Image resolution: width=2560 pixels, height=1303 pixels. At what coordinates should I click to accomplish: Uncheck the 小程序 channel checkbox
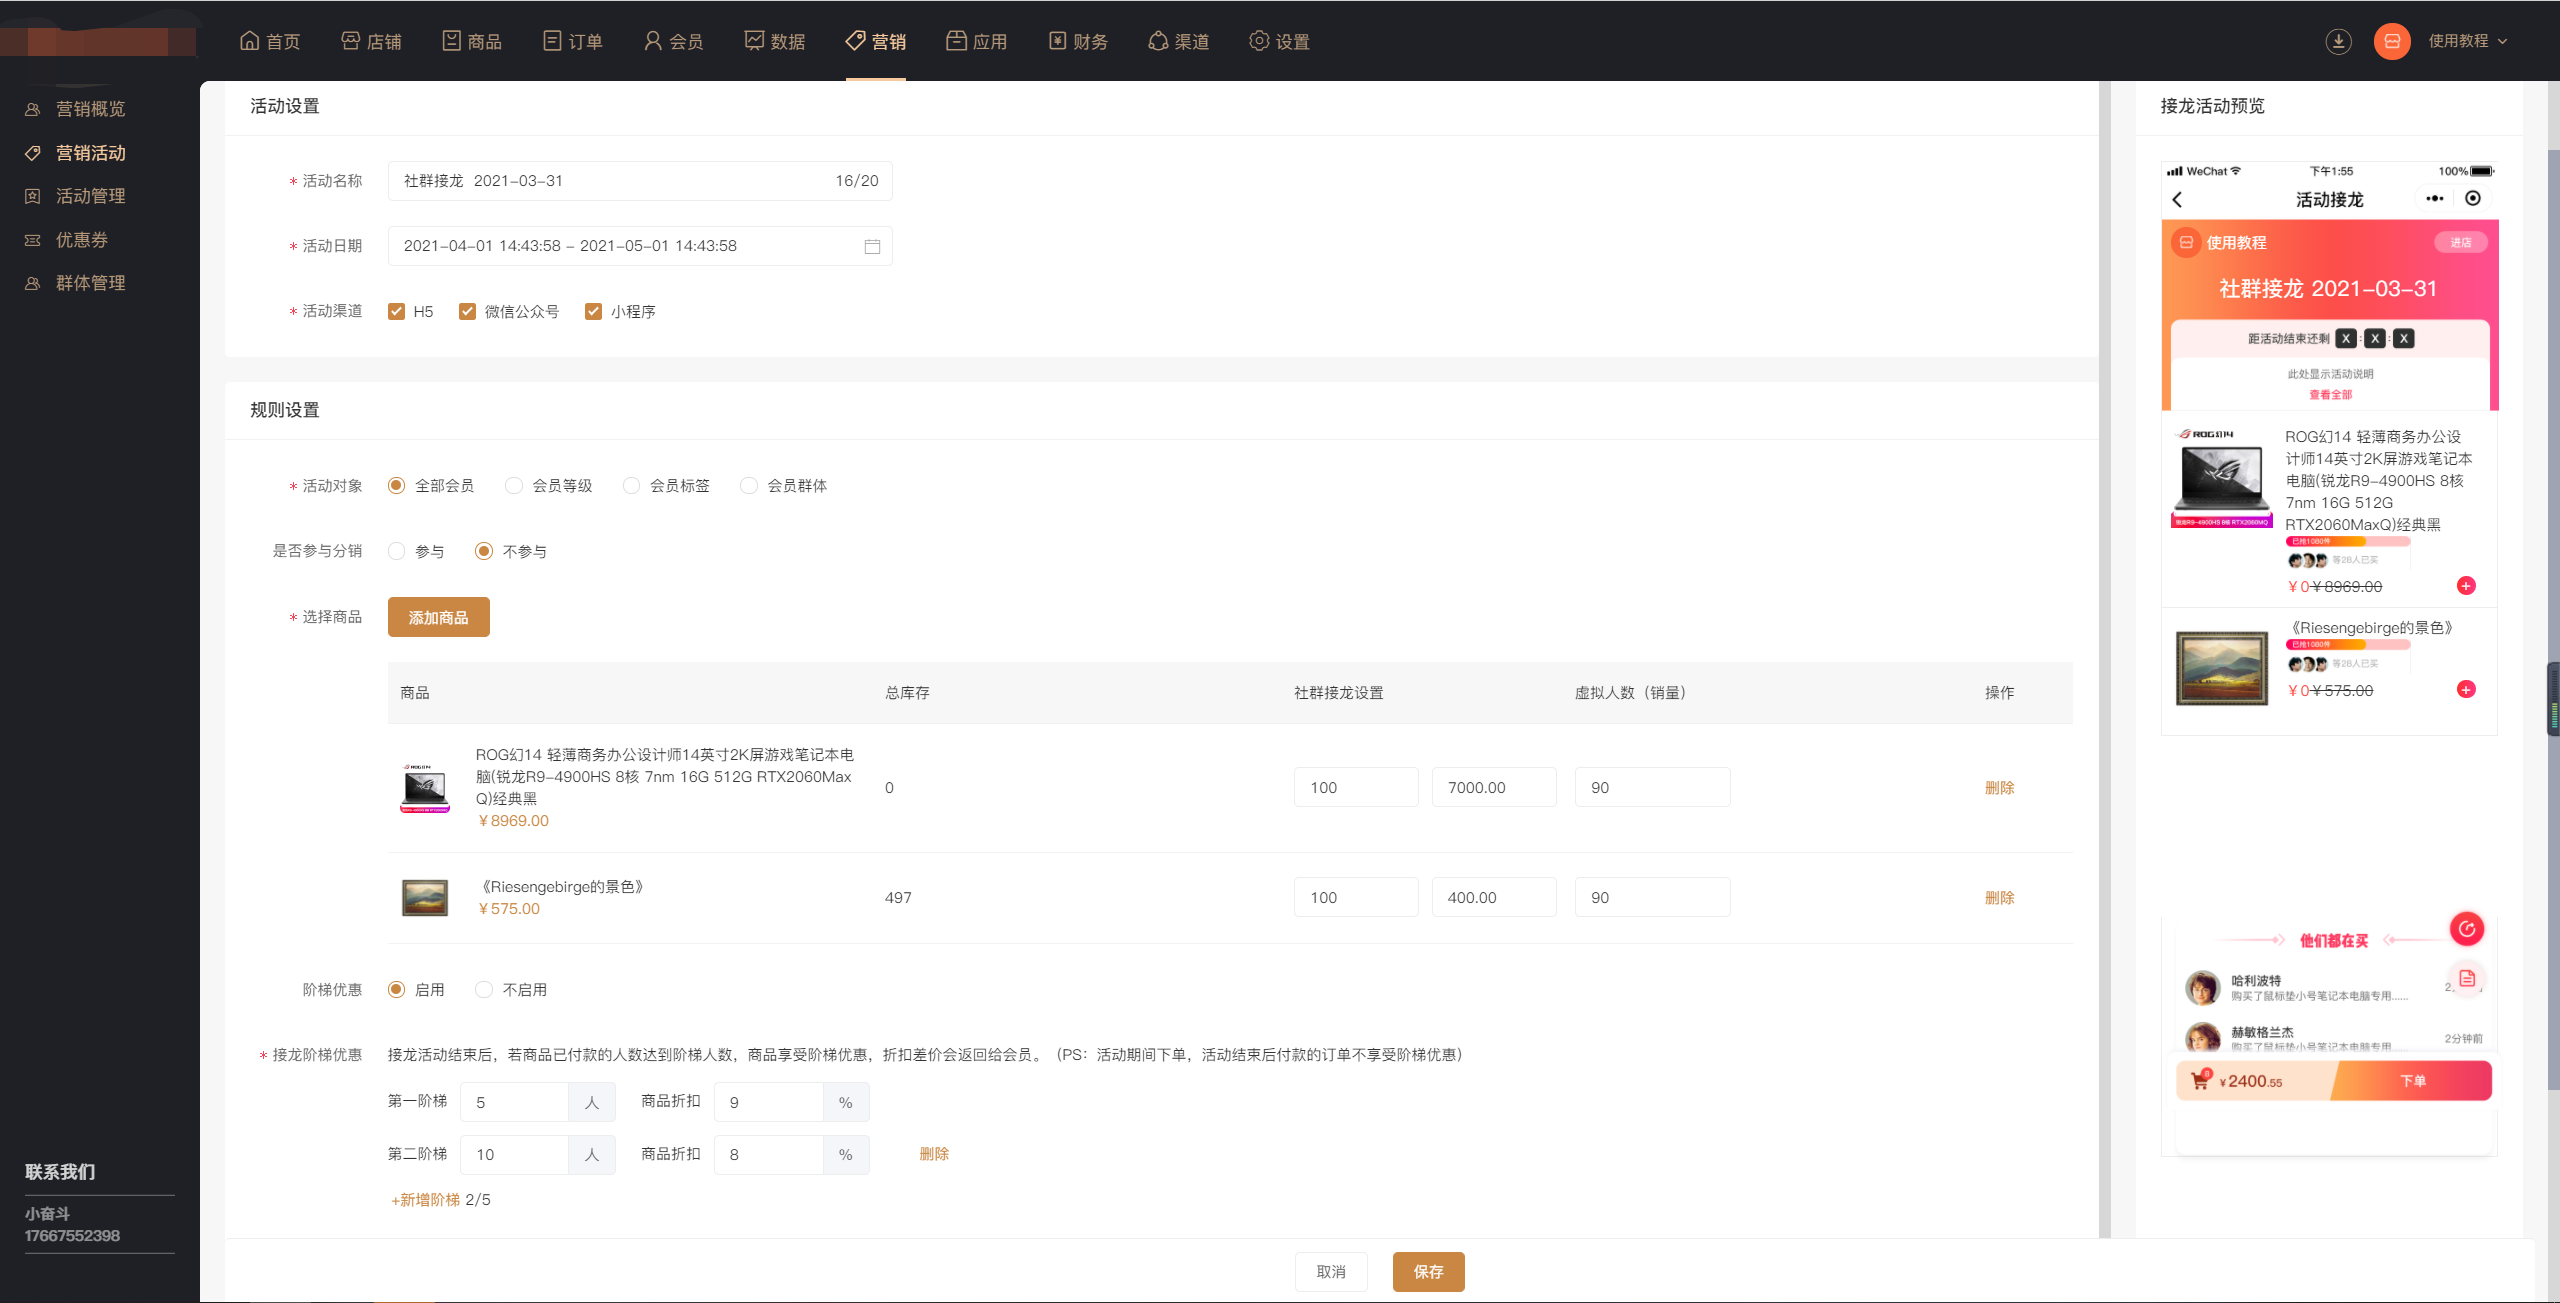tap(594, 312)
